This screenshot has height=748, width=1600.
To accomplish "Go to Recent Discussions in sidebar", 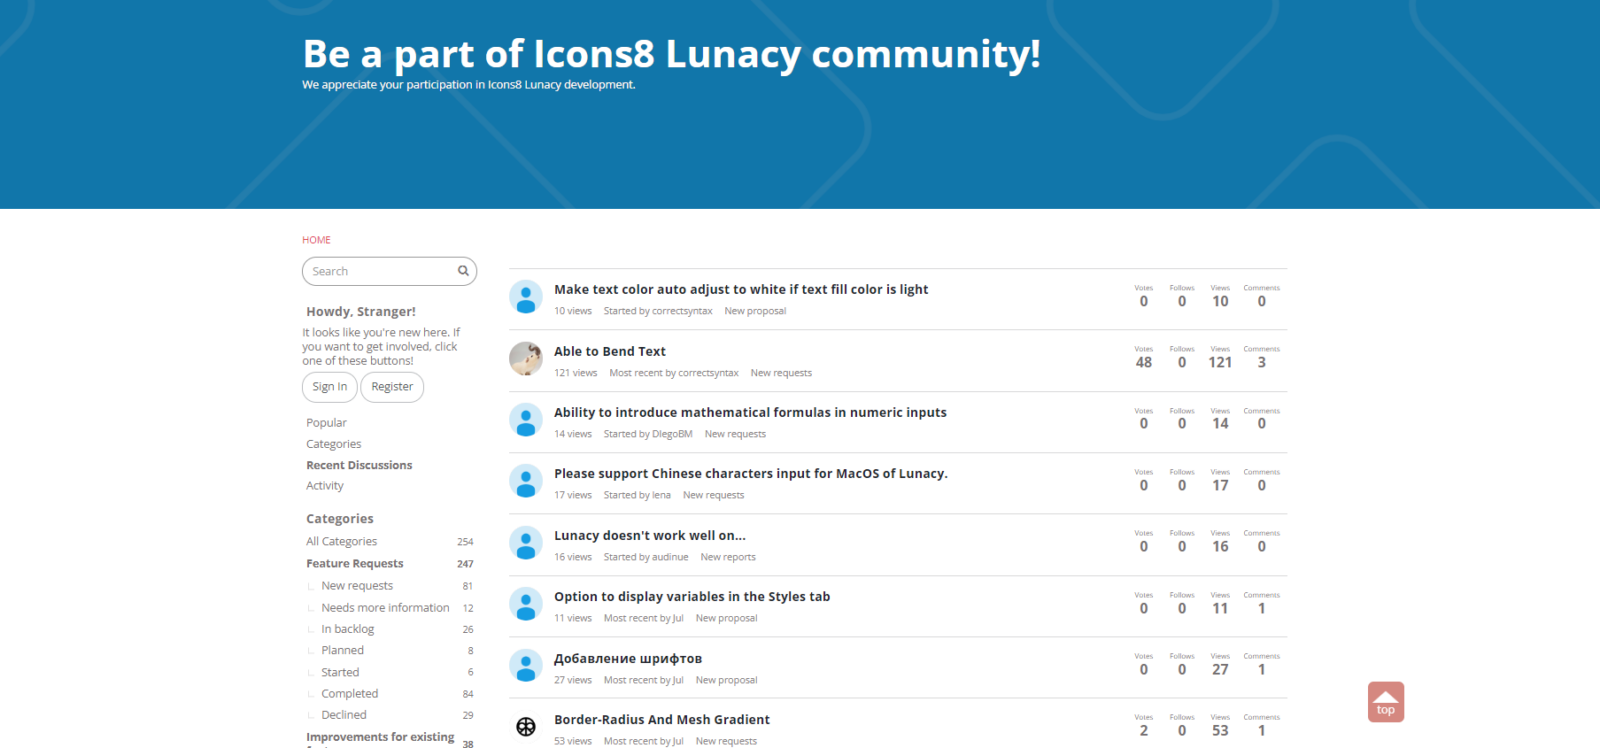I will 359,465.
